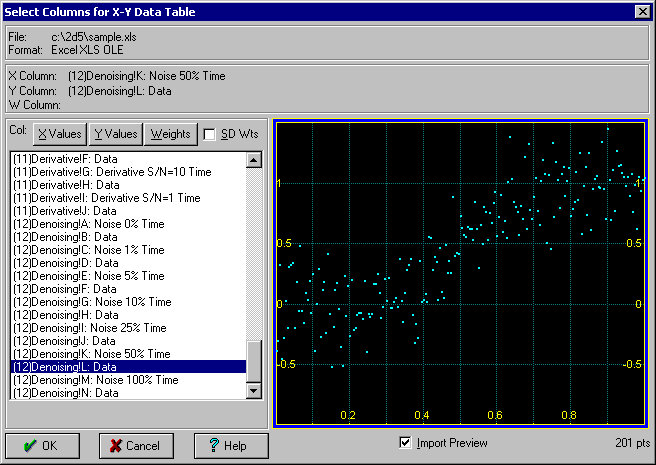656x465 pixels.
Task: Select '(12)Denoising!G: Noise 10% Time' row
Action: click(128, 302)
